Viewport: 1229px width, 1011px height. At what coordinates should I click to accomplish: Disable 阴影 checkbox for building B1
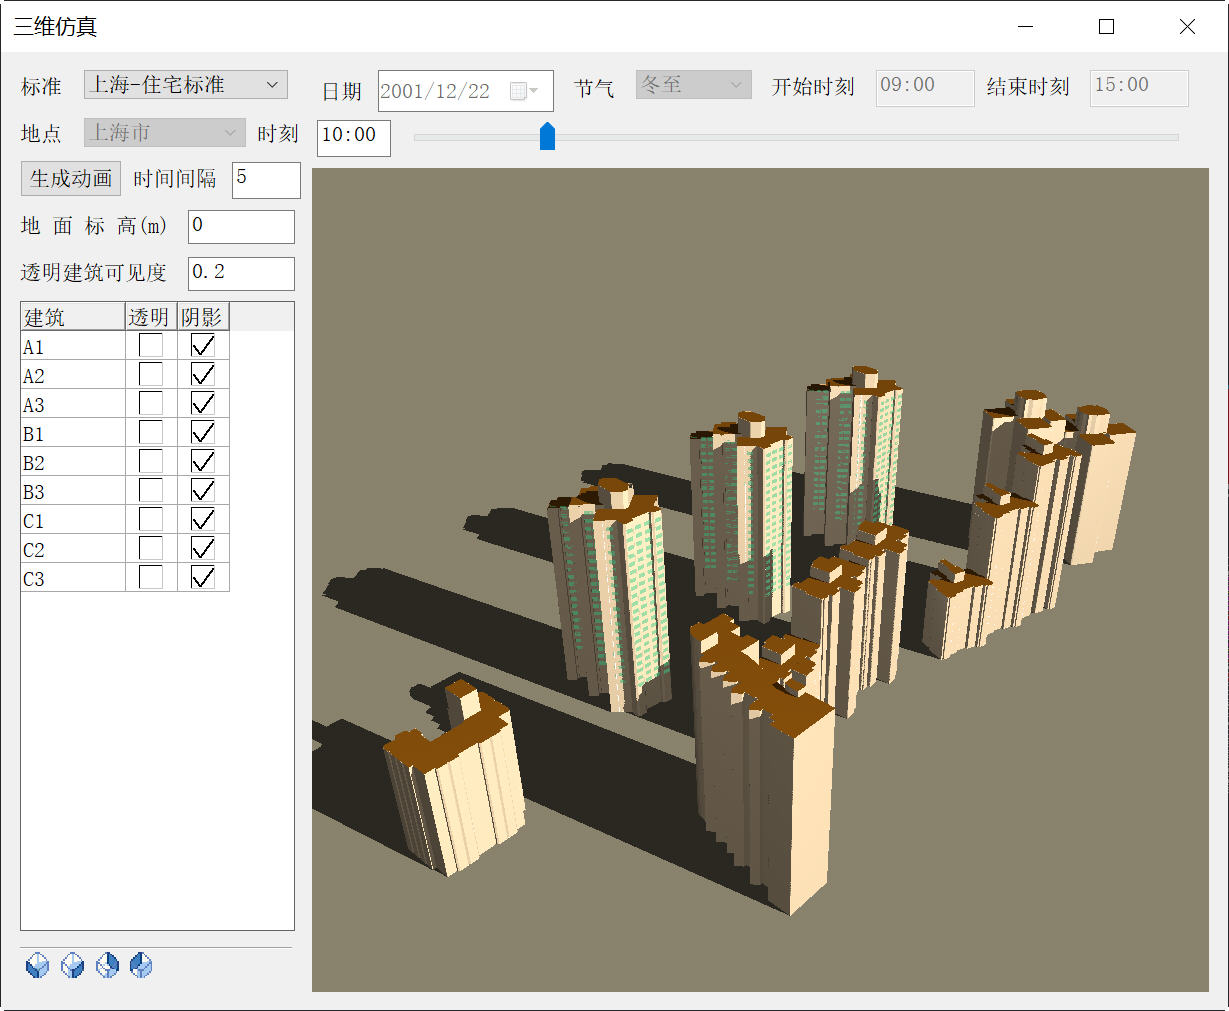[203, 433]
